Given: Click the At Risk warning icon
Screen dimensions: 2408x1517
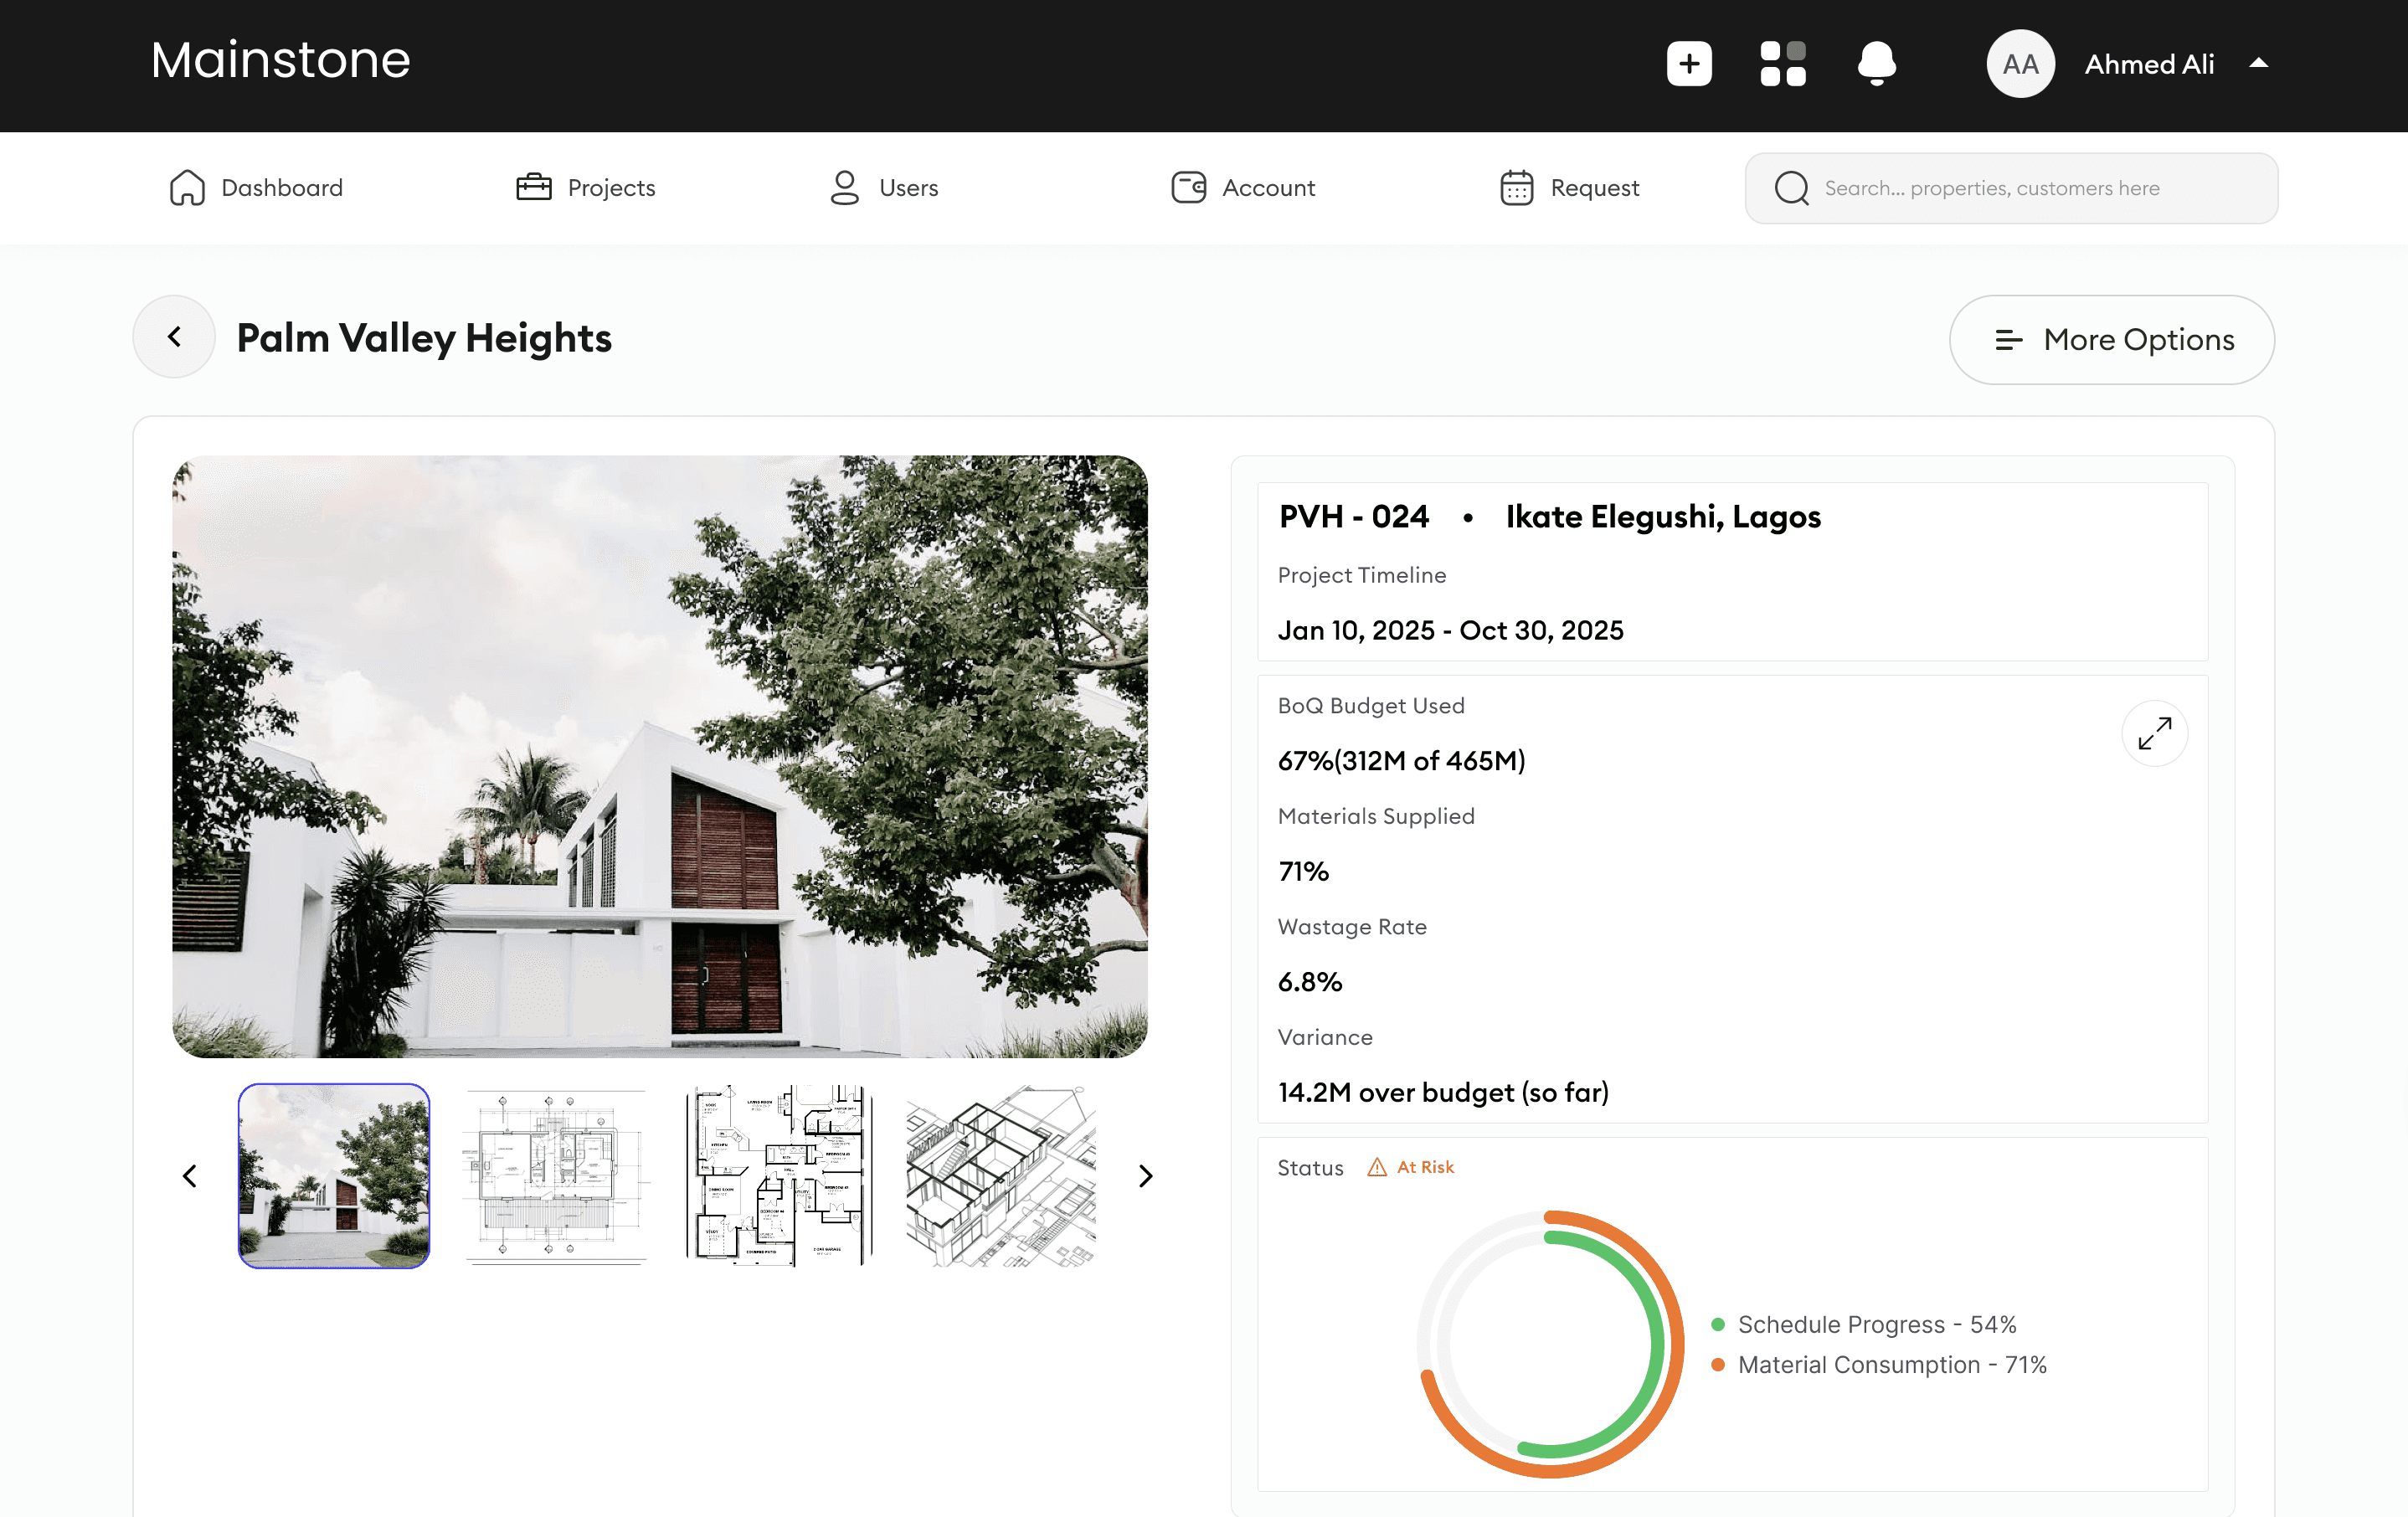Looking at the screenshot, I should click(1377, 1167).
